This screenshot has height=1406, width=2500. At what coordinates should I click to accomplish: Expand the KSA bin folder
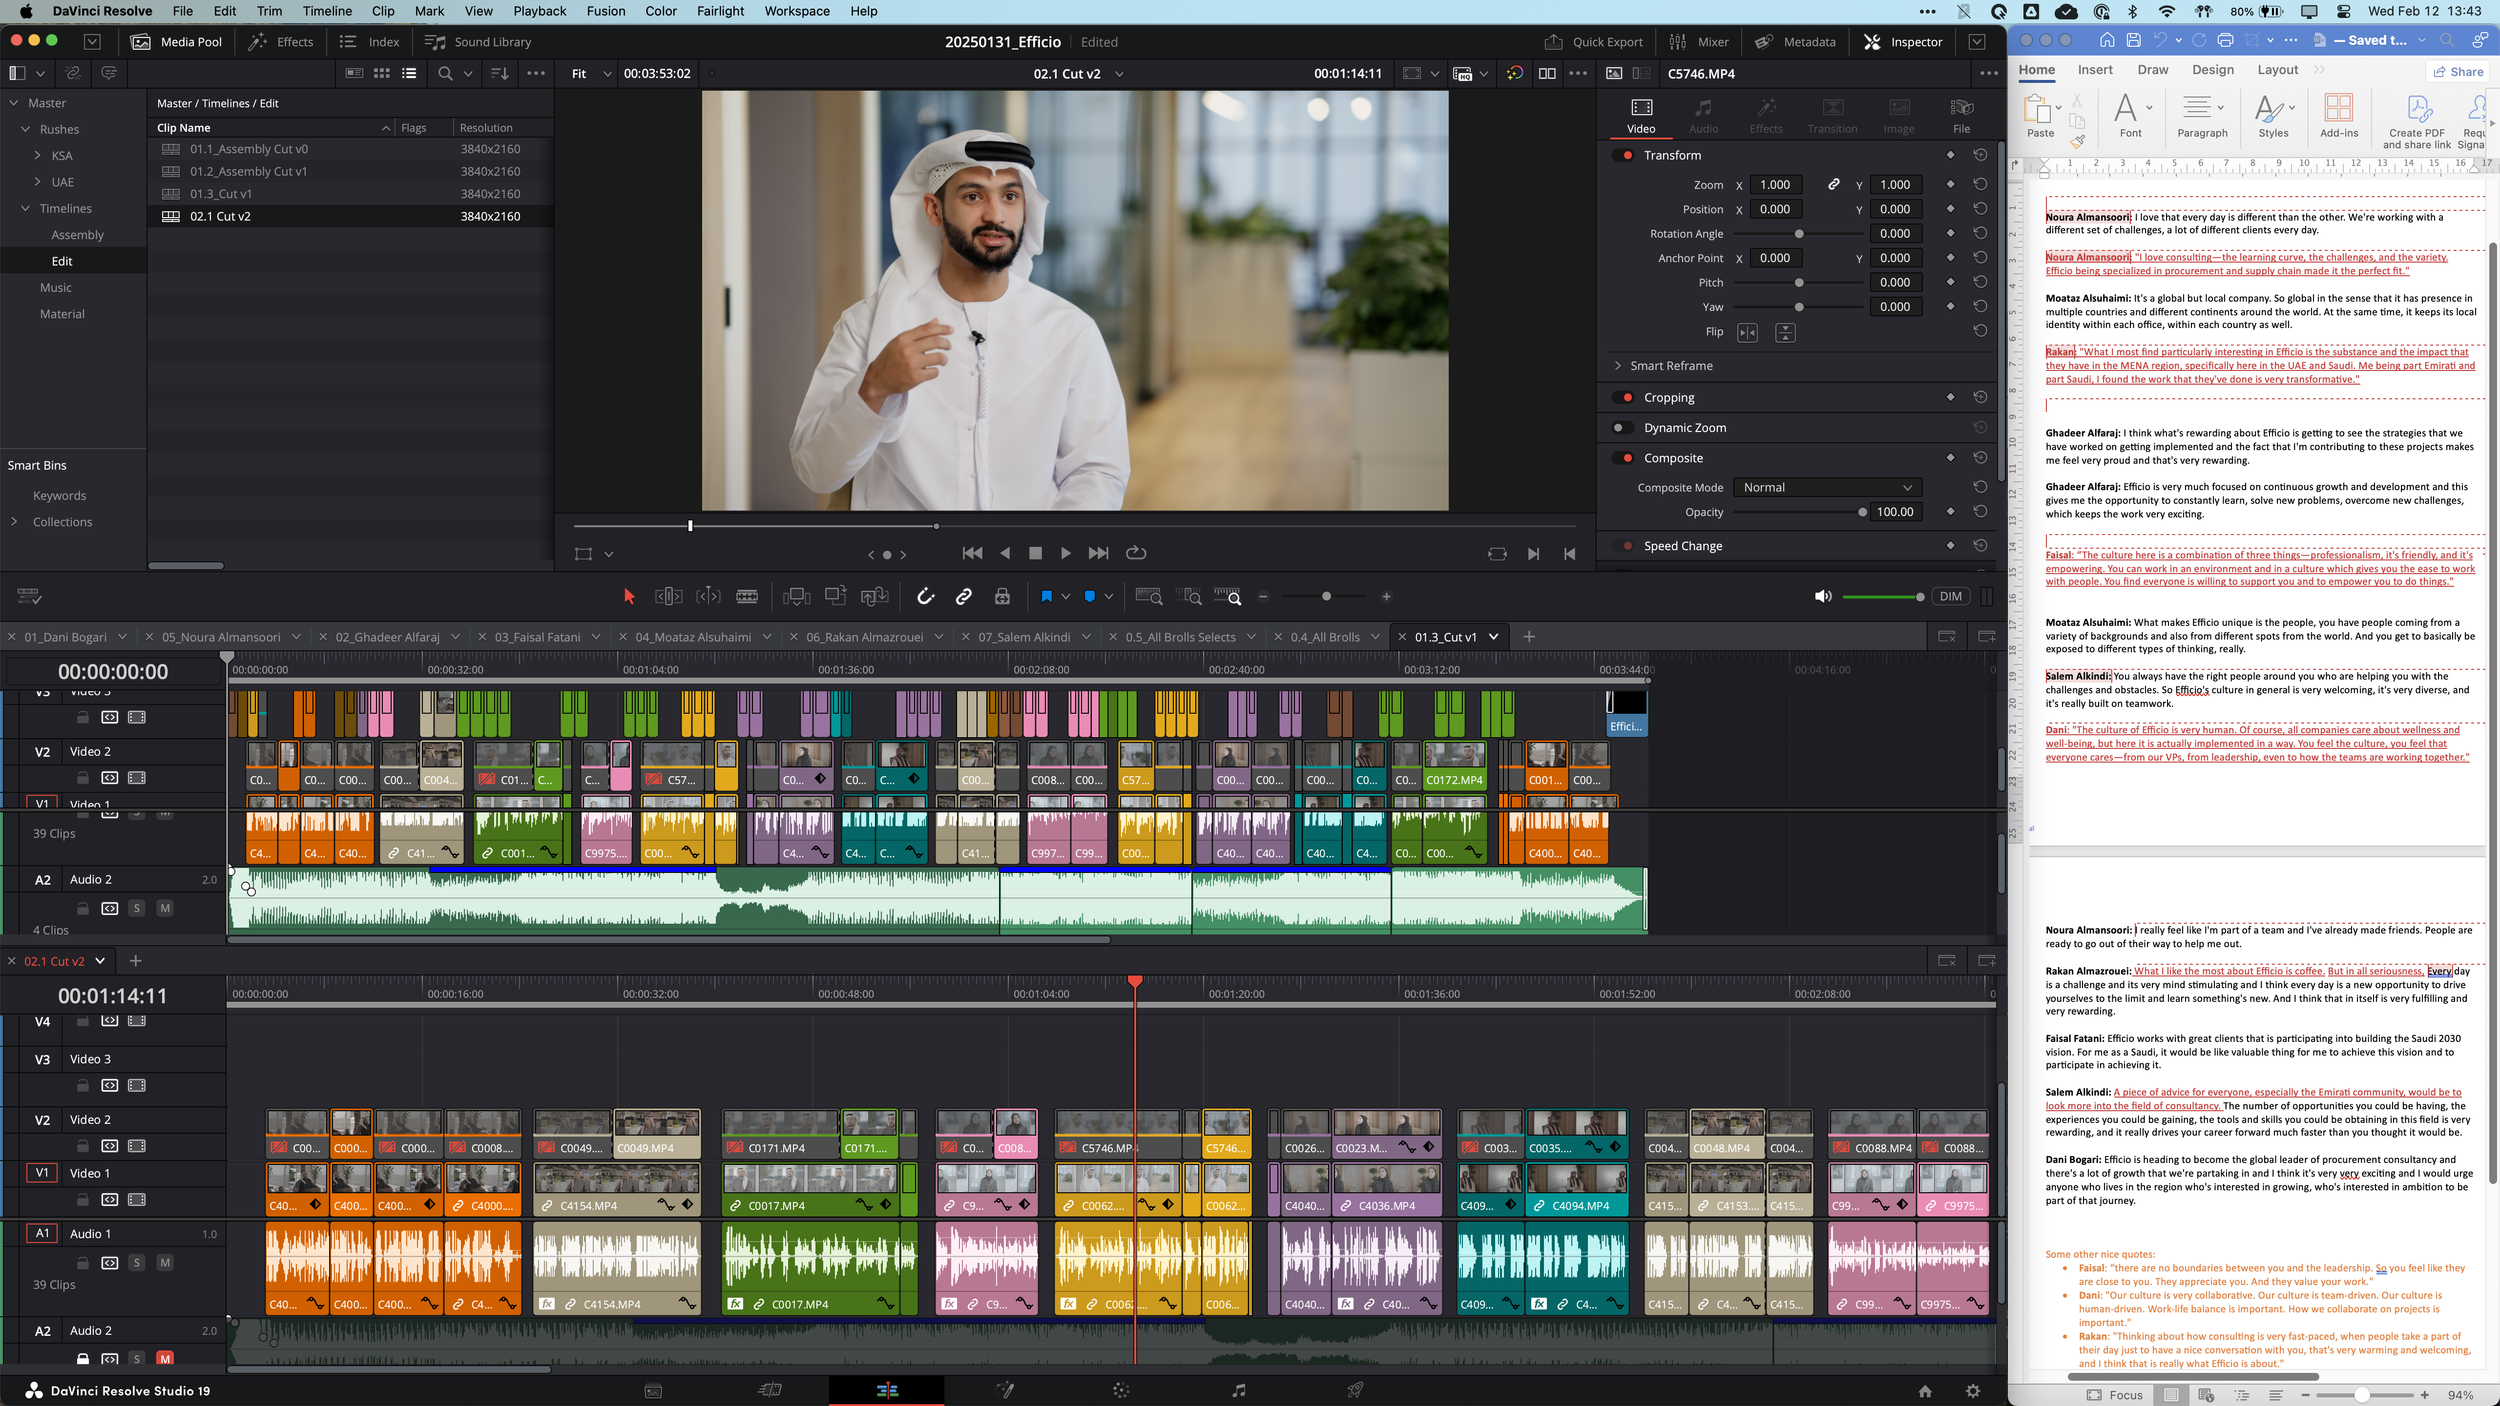pos(38,155)
